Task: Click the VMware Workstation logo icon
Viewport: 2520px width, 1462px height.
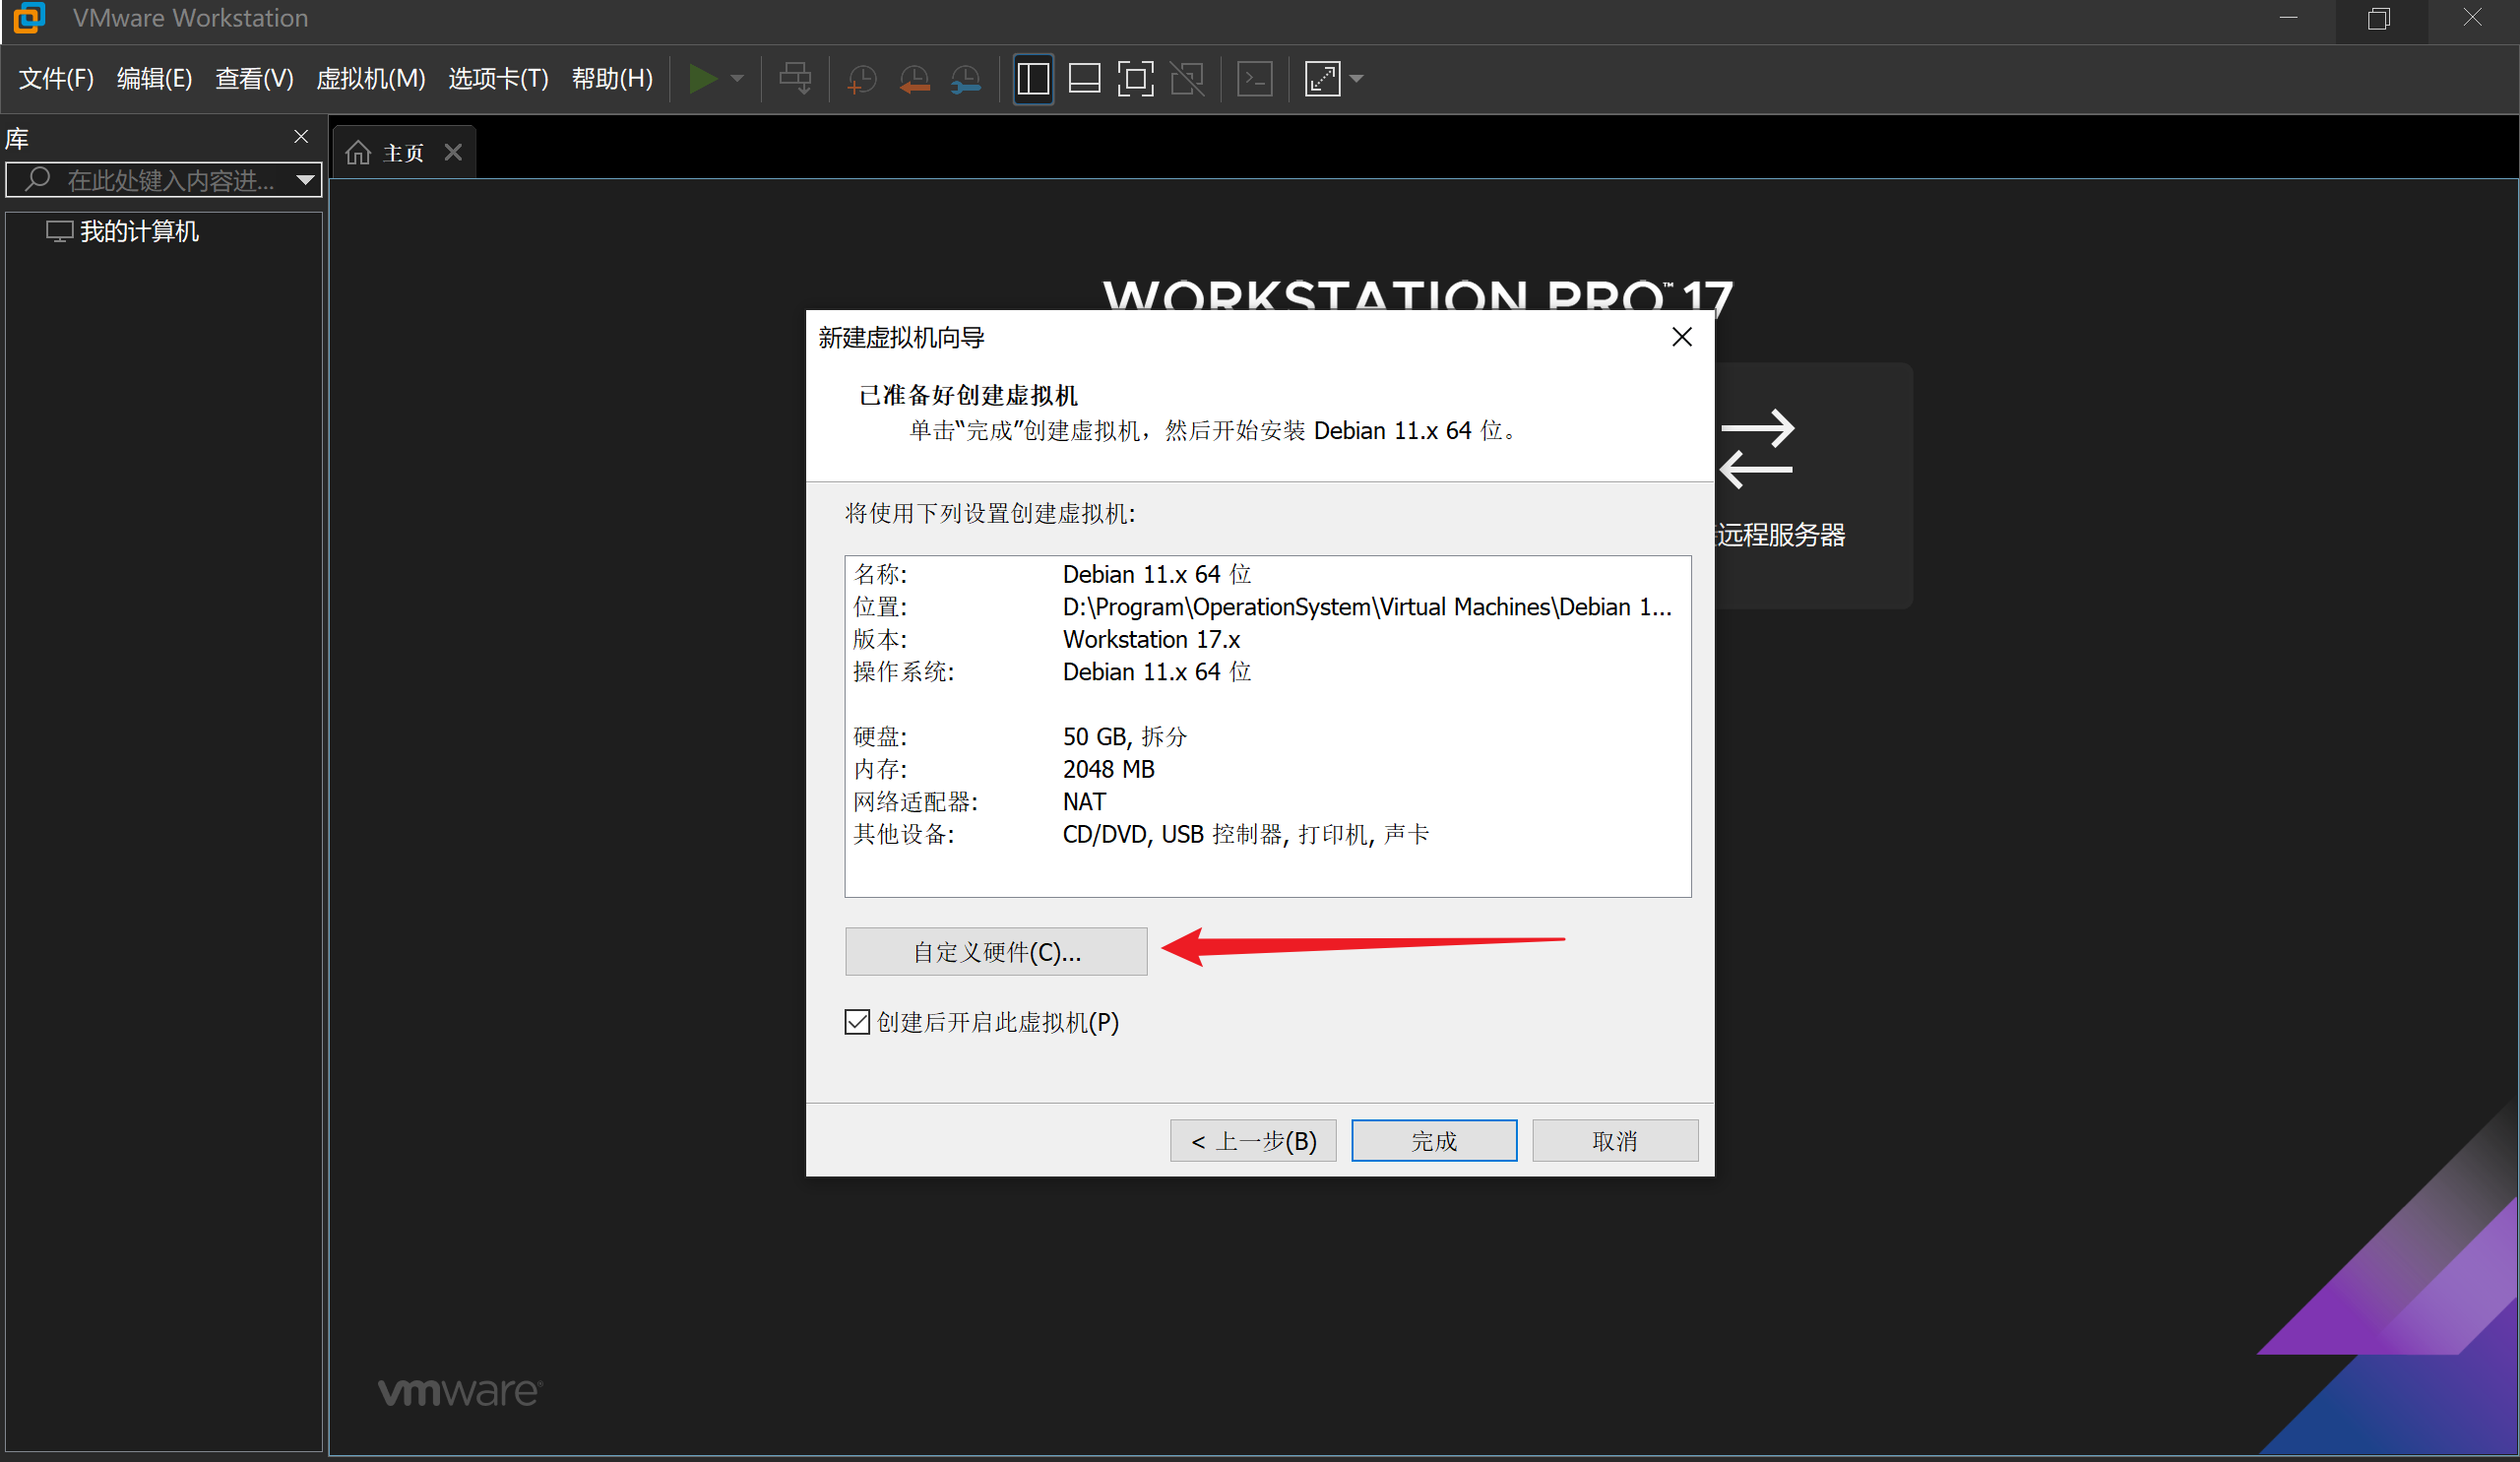Action: (29, 18)
